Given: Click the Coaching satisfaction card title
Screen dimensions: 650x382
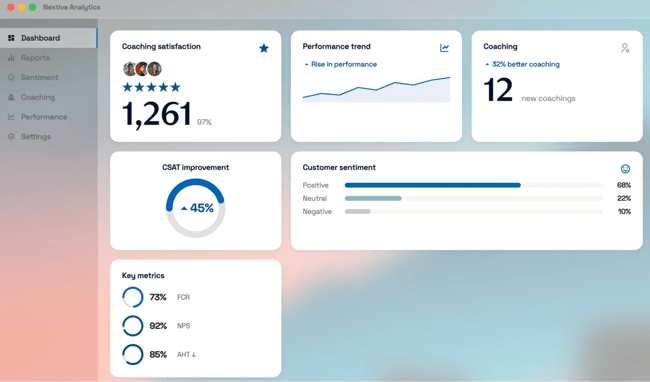Looking at the screenshot, I should (161, 46).
